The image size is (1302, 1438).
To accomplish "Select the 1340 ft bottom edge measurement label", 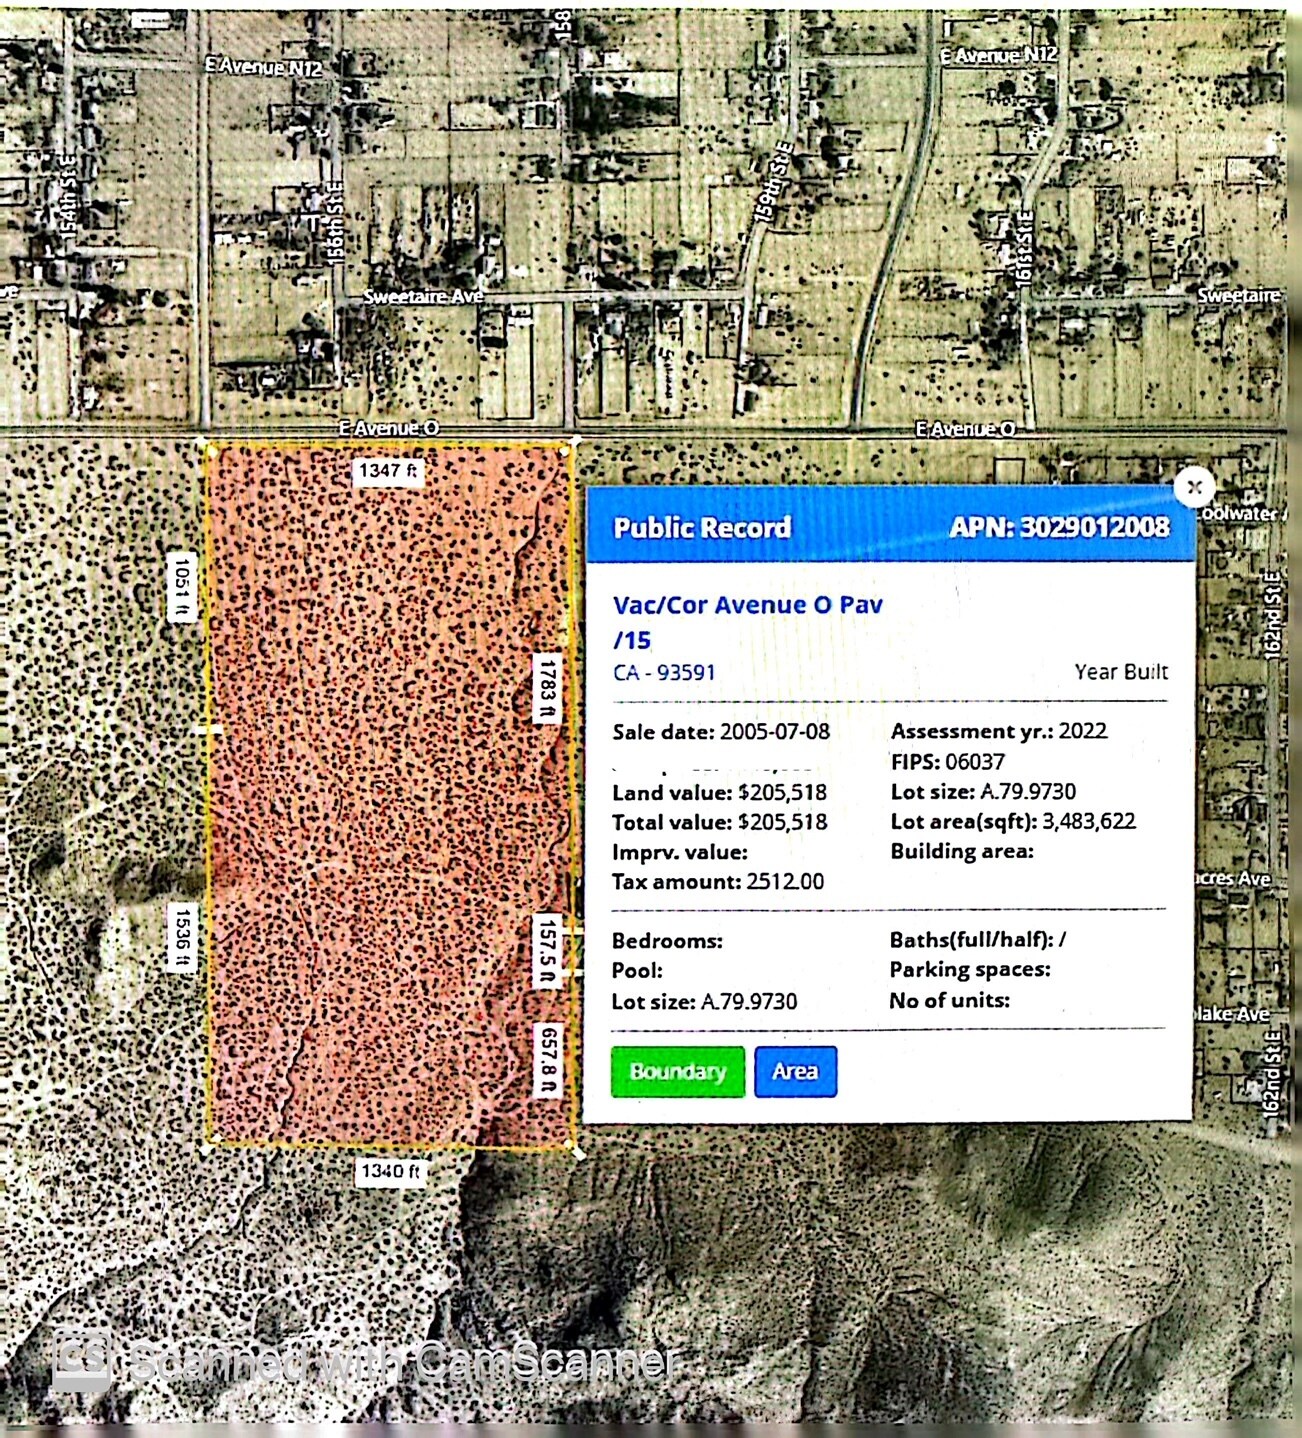I will [390, 1171].
